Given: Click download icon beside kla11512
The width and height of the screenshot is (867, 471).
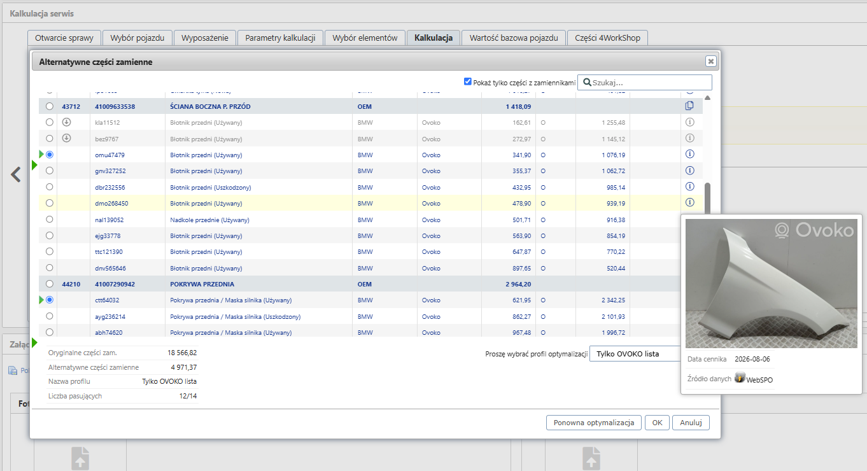Looking at the screenshot, I should pyautogui.click(x=66, y=122).
